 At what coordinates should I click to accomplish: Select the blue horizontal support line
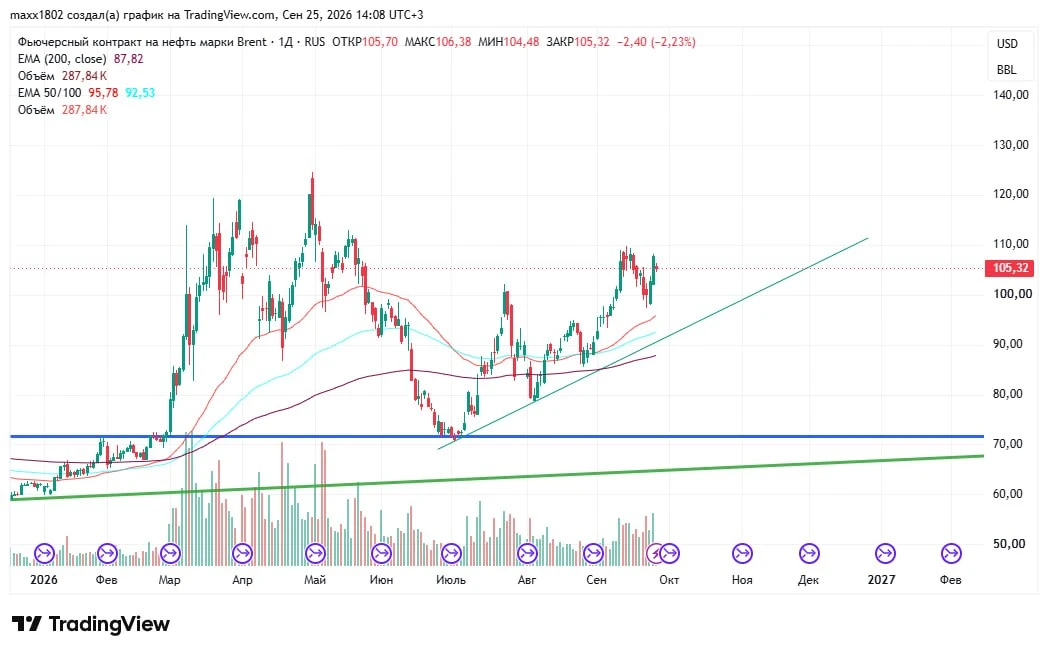pyautogui.click(x=497, y=436)
